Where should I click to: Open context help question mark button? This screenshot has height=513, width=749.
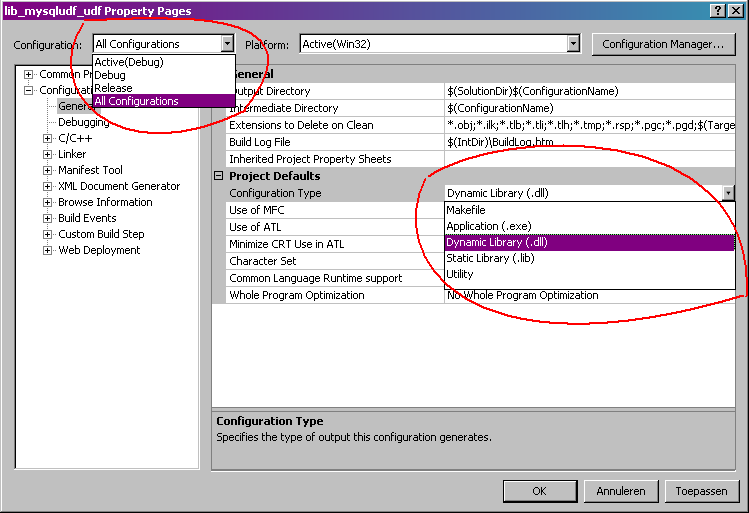[x=718, y=11]
